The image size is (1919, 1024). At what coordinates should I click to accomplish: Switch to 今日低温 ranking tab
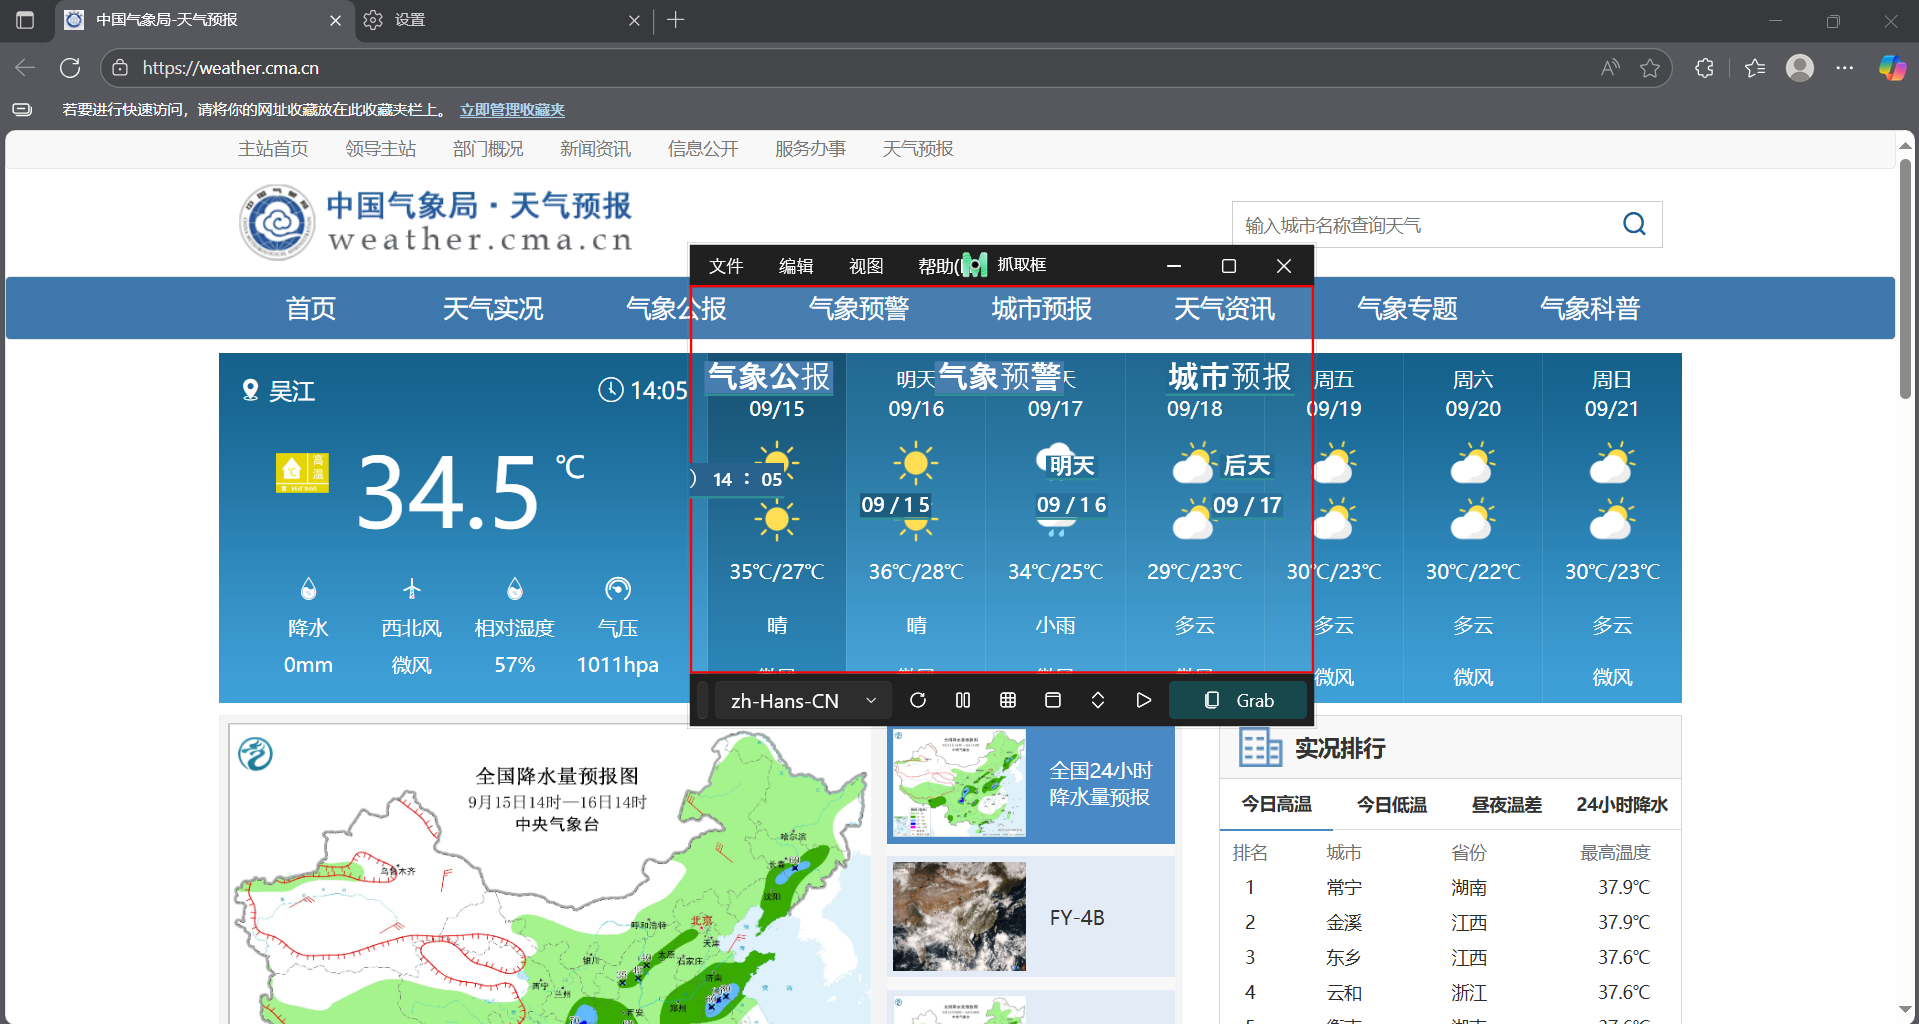tap(1391, 805)
